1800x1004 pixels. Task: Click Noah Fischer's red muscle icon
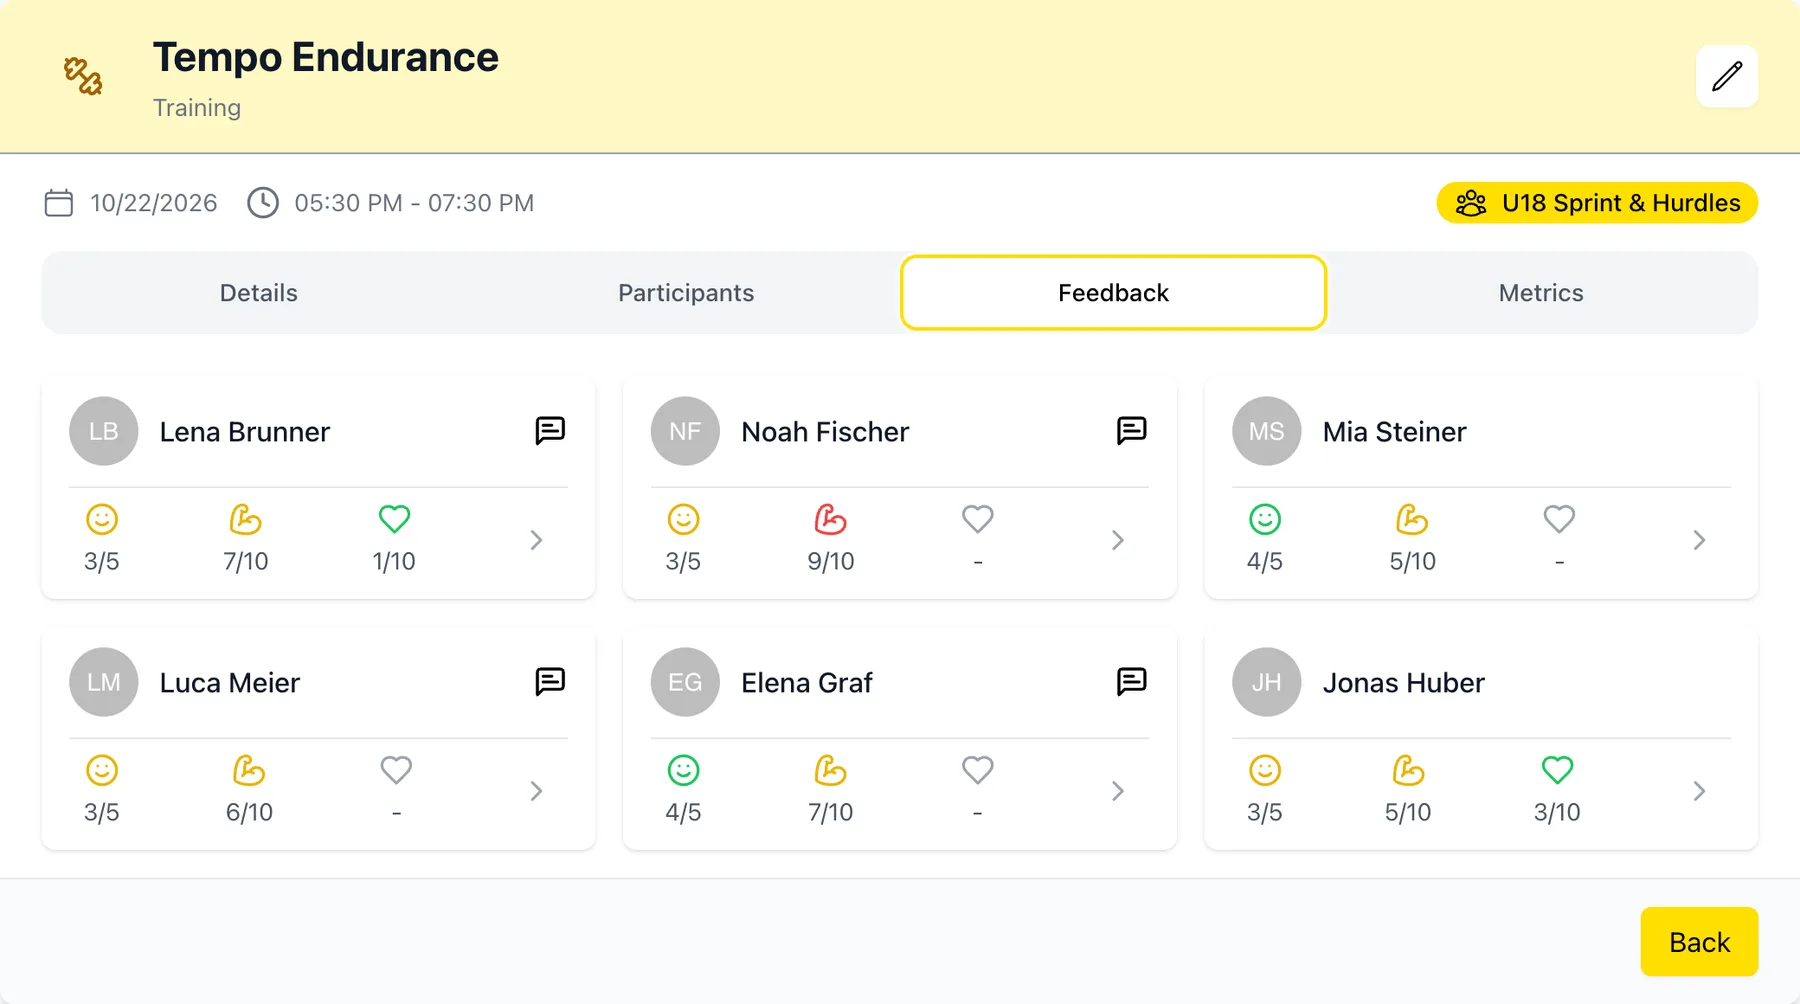coord(830,519)
